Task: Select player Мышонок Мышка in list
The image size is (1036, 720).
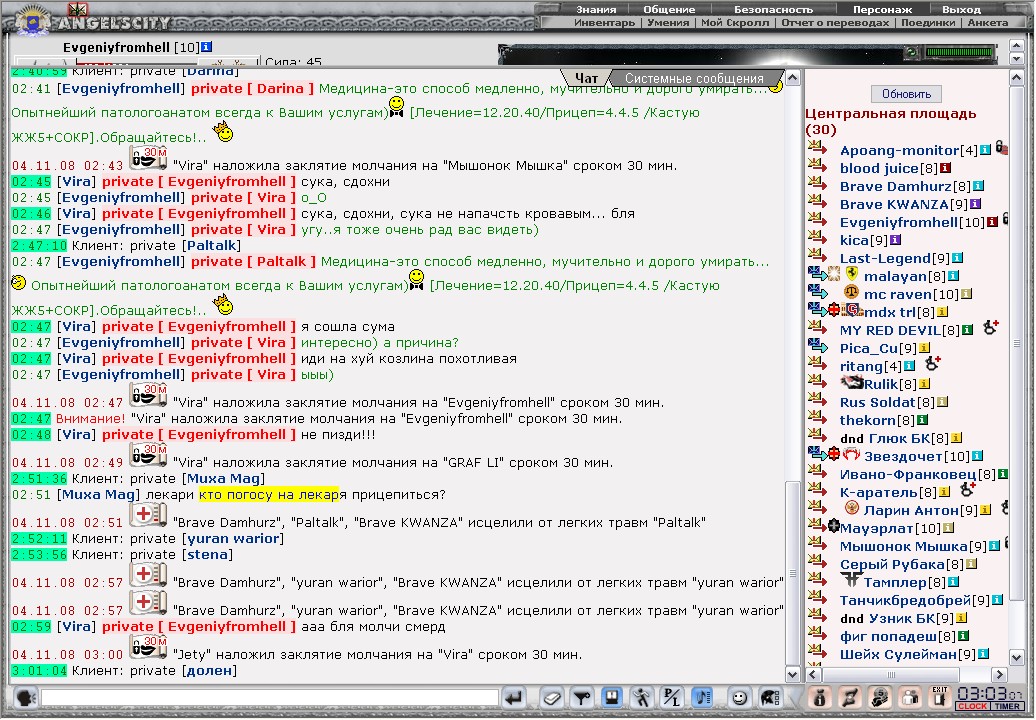Action: point(903,546)
